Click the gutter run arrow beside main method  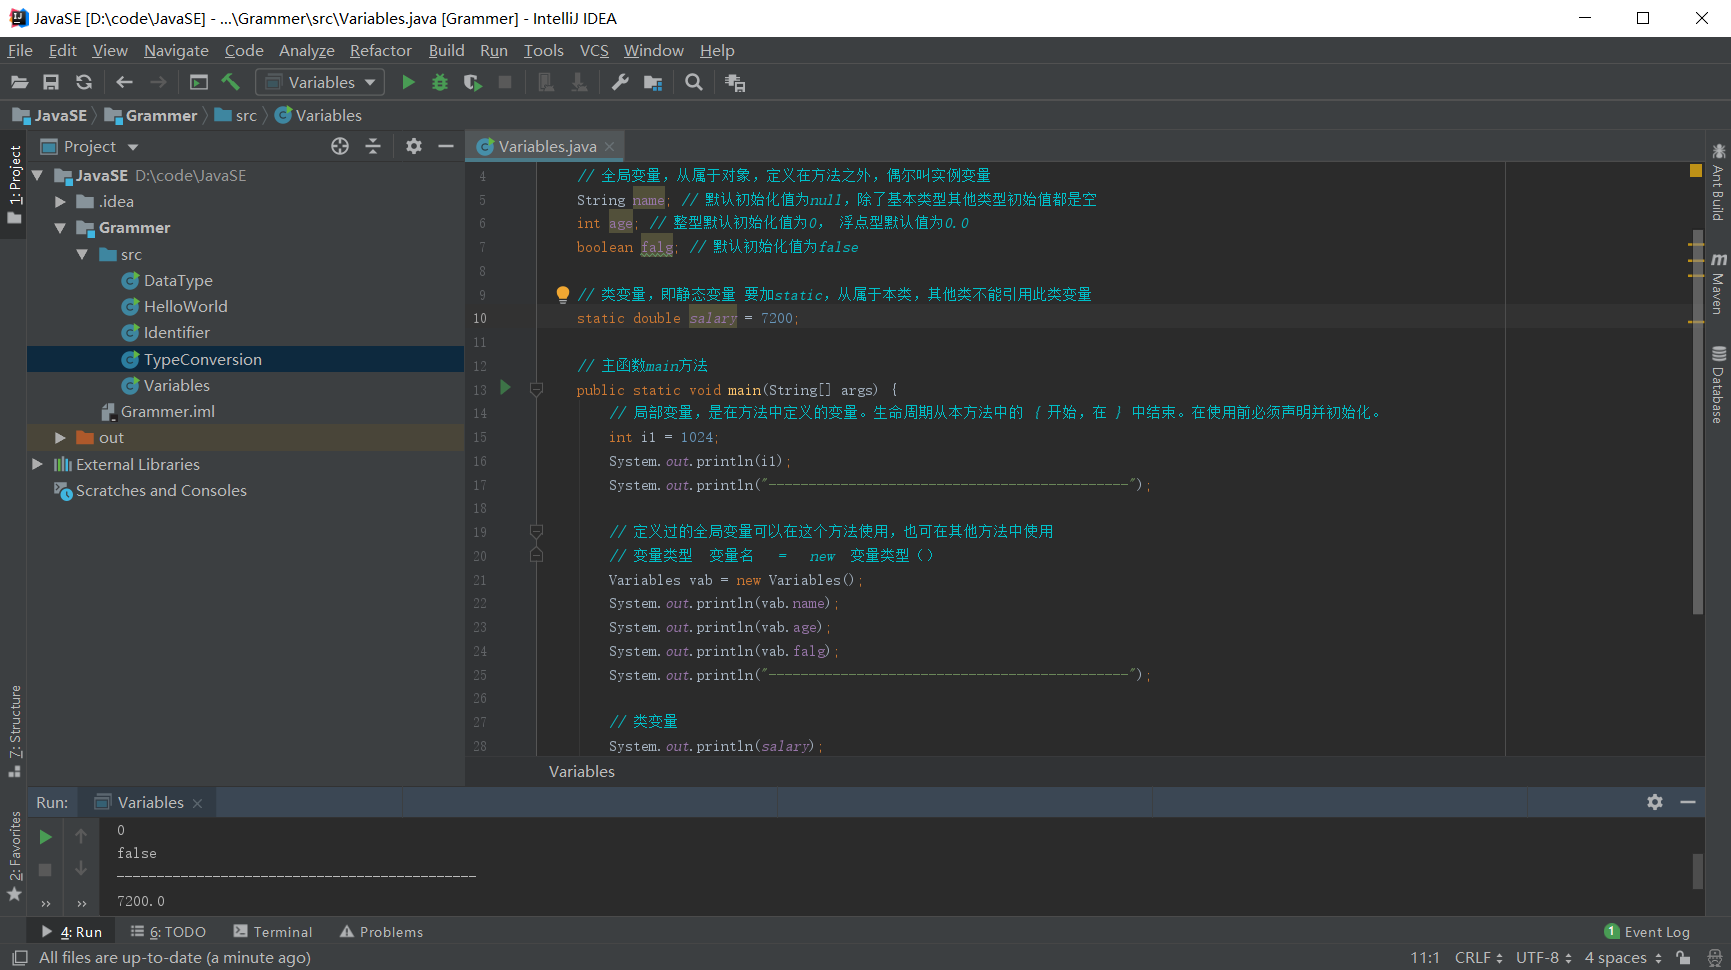505,388
